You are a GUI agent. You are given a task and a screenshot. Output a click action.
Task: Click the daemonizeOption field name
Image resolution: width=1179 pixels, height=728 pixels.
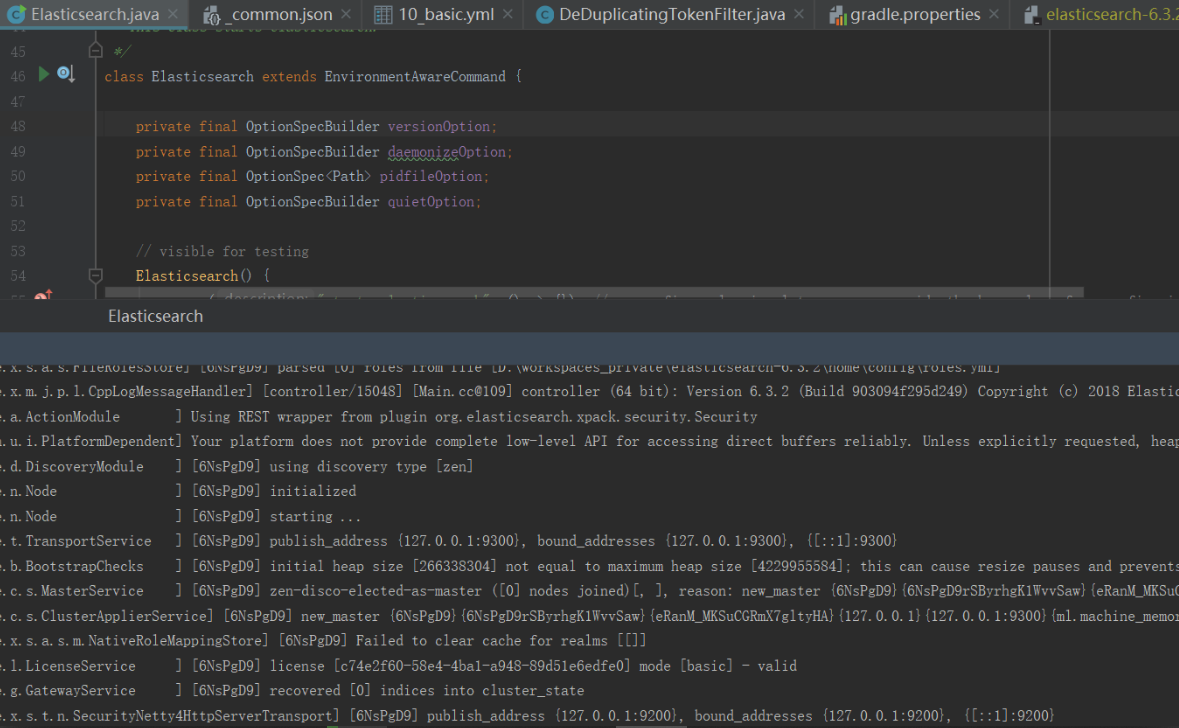(447, 152)
